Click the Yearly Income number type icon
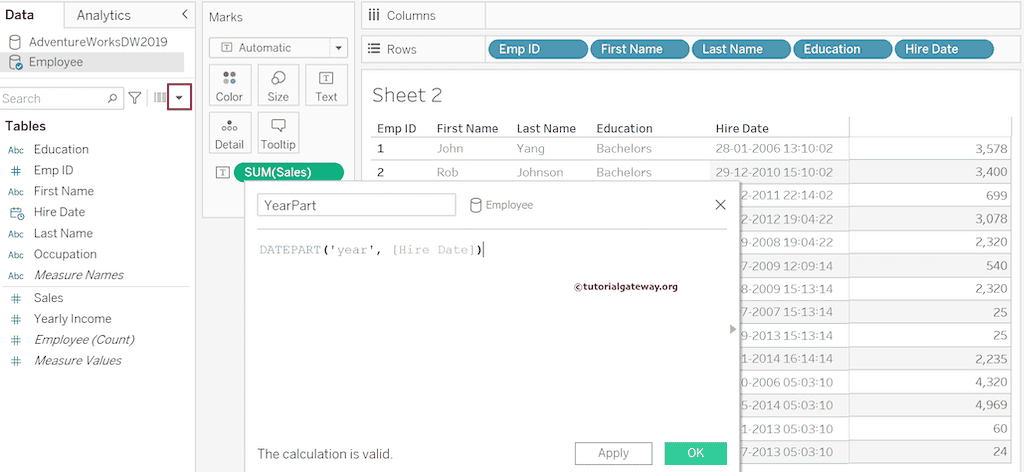Screen dimensions: 1024x472 coord(16,319)
